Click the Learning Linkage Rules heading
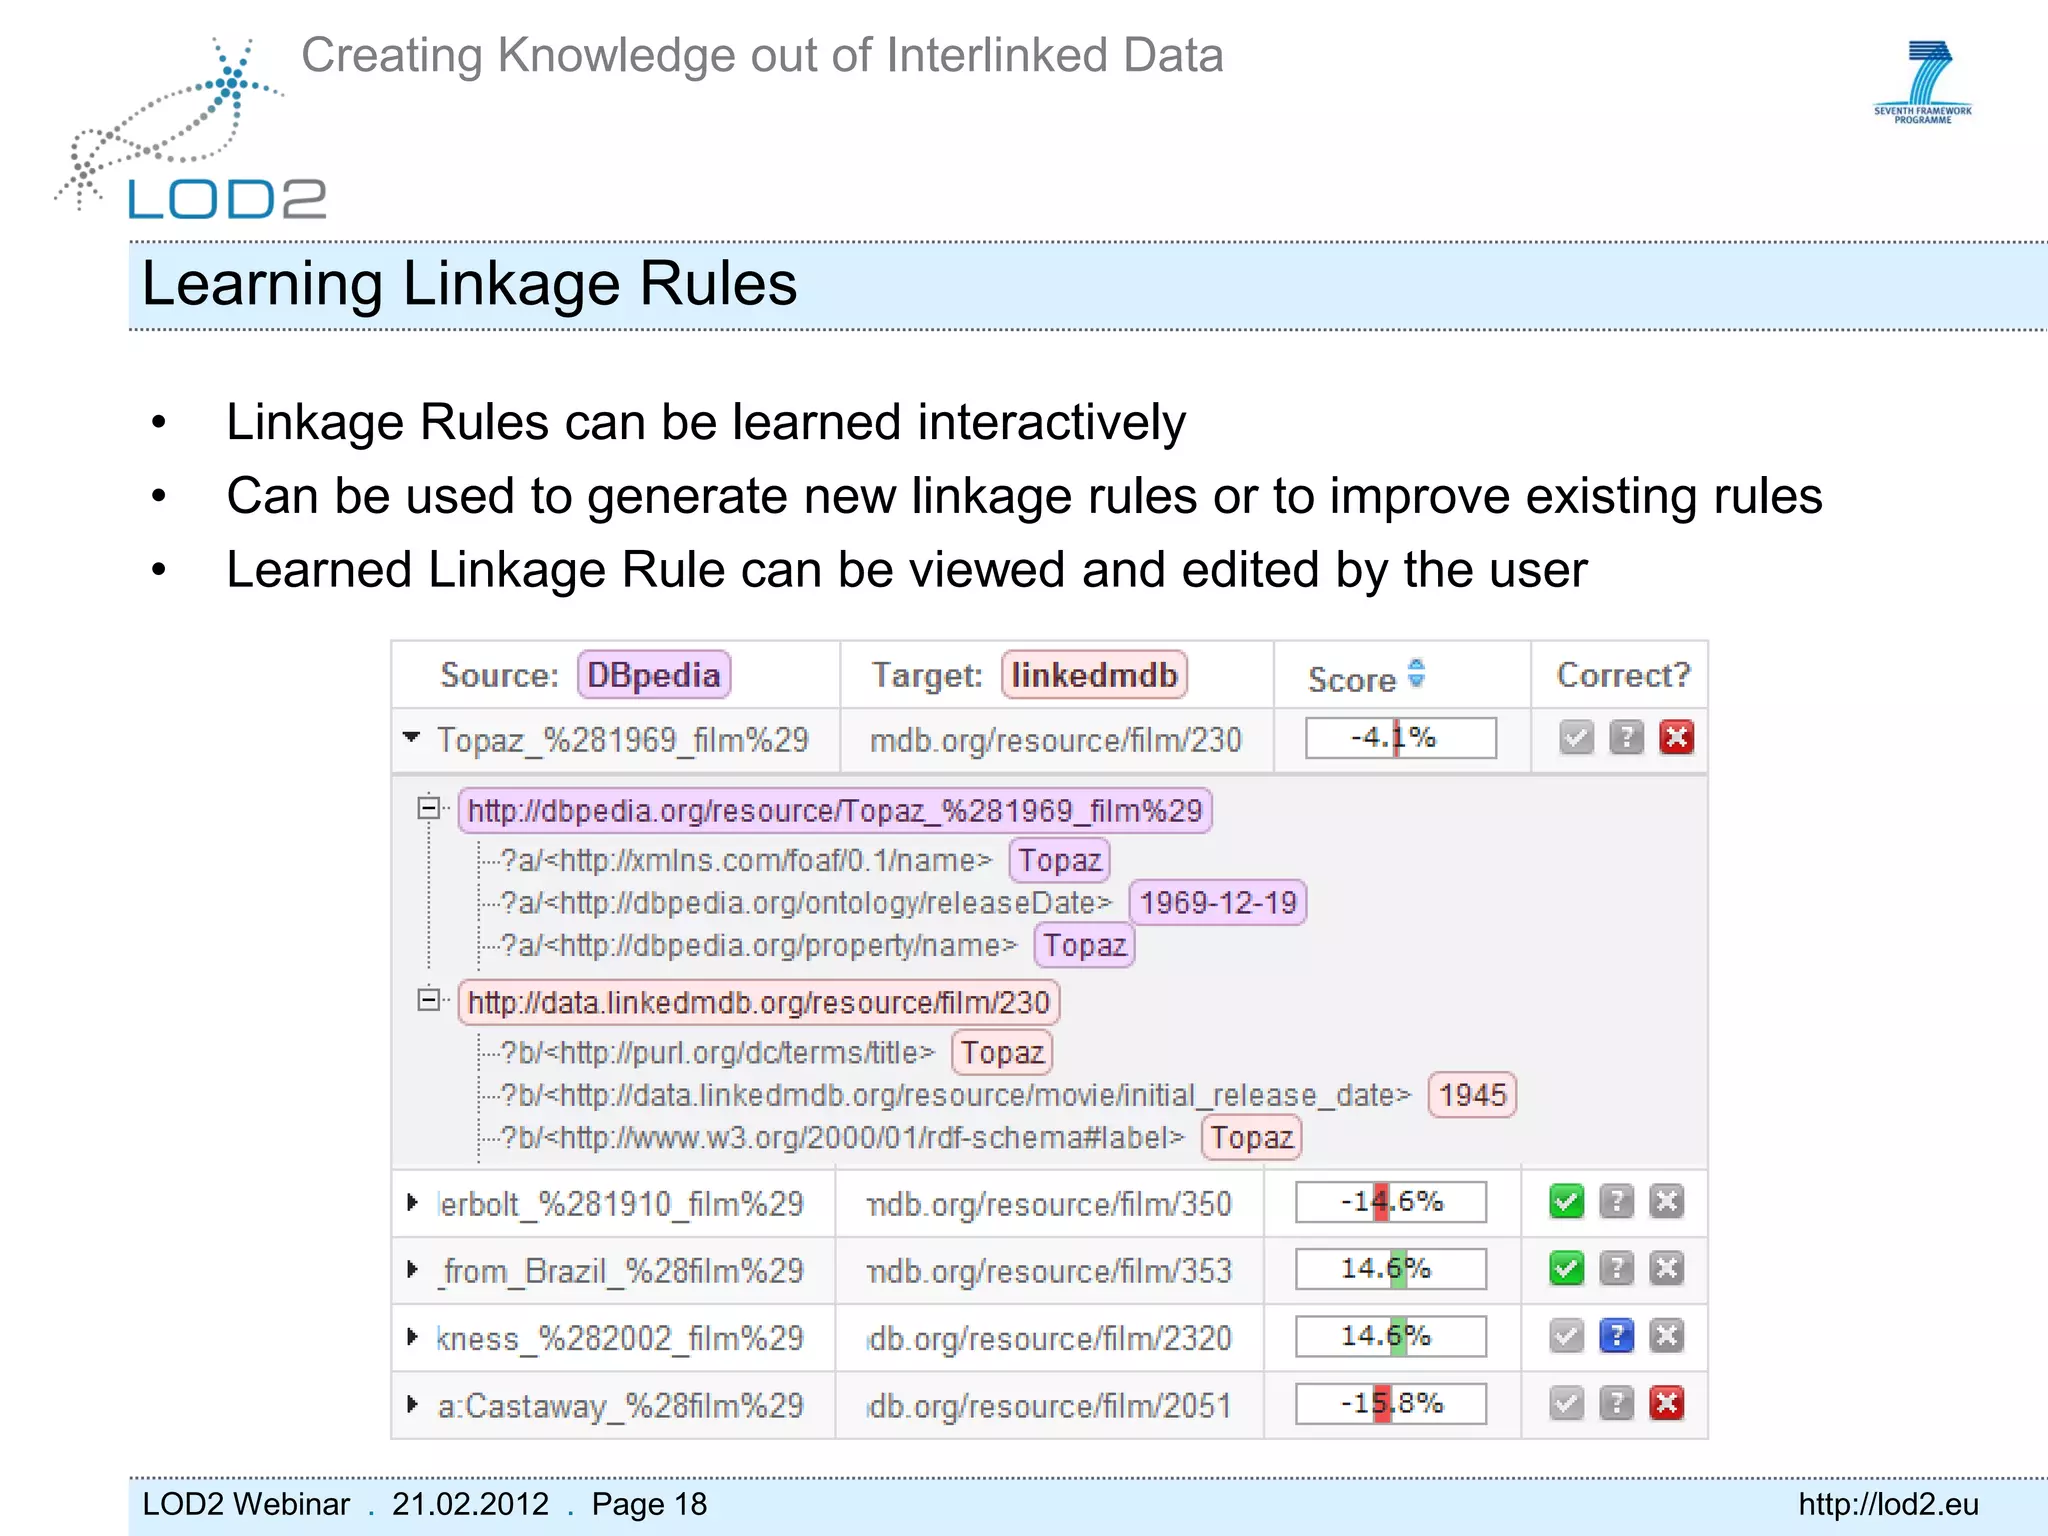Screen dimensions: 2048x1536 (x=469, y=283)
